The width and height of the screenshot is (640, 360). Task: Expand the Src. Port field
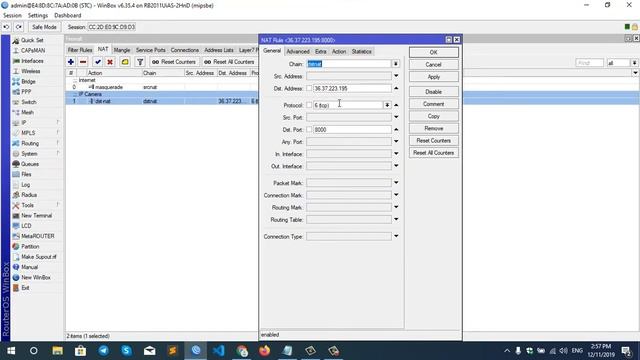coord(396,117)
